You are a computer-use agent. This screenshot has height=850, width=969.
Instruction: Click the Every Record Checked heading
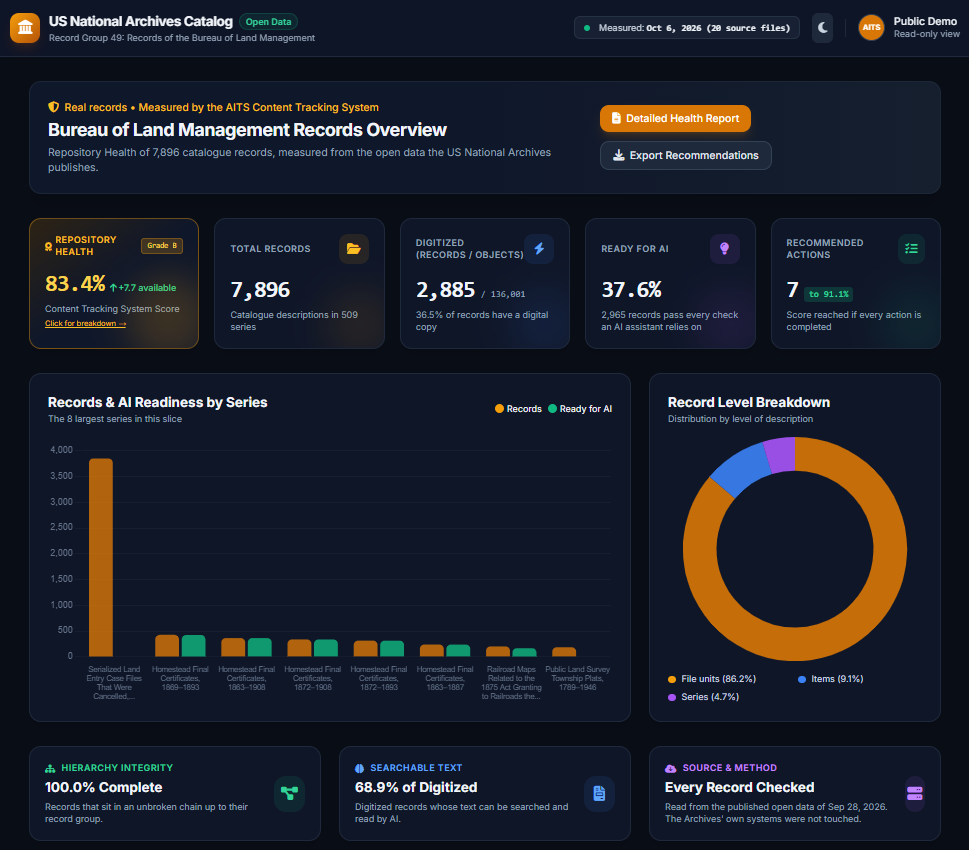pyautogui.click(x=739, y=787)
